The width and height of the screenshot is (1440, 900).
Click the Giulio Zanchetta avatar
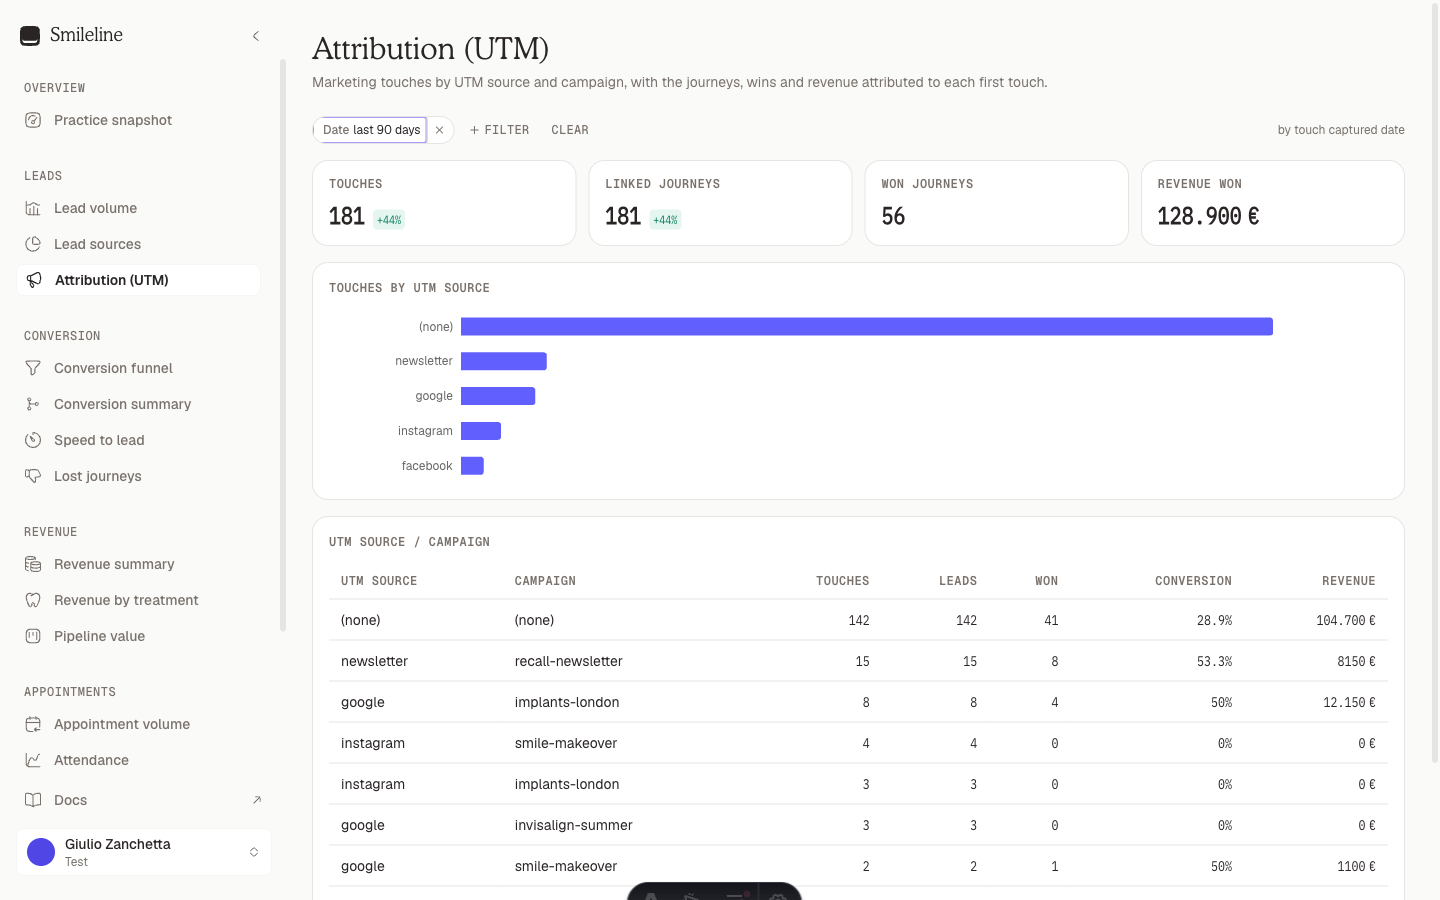click(x=41, y=852)
